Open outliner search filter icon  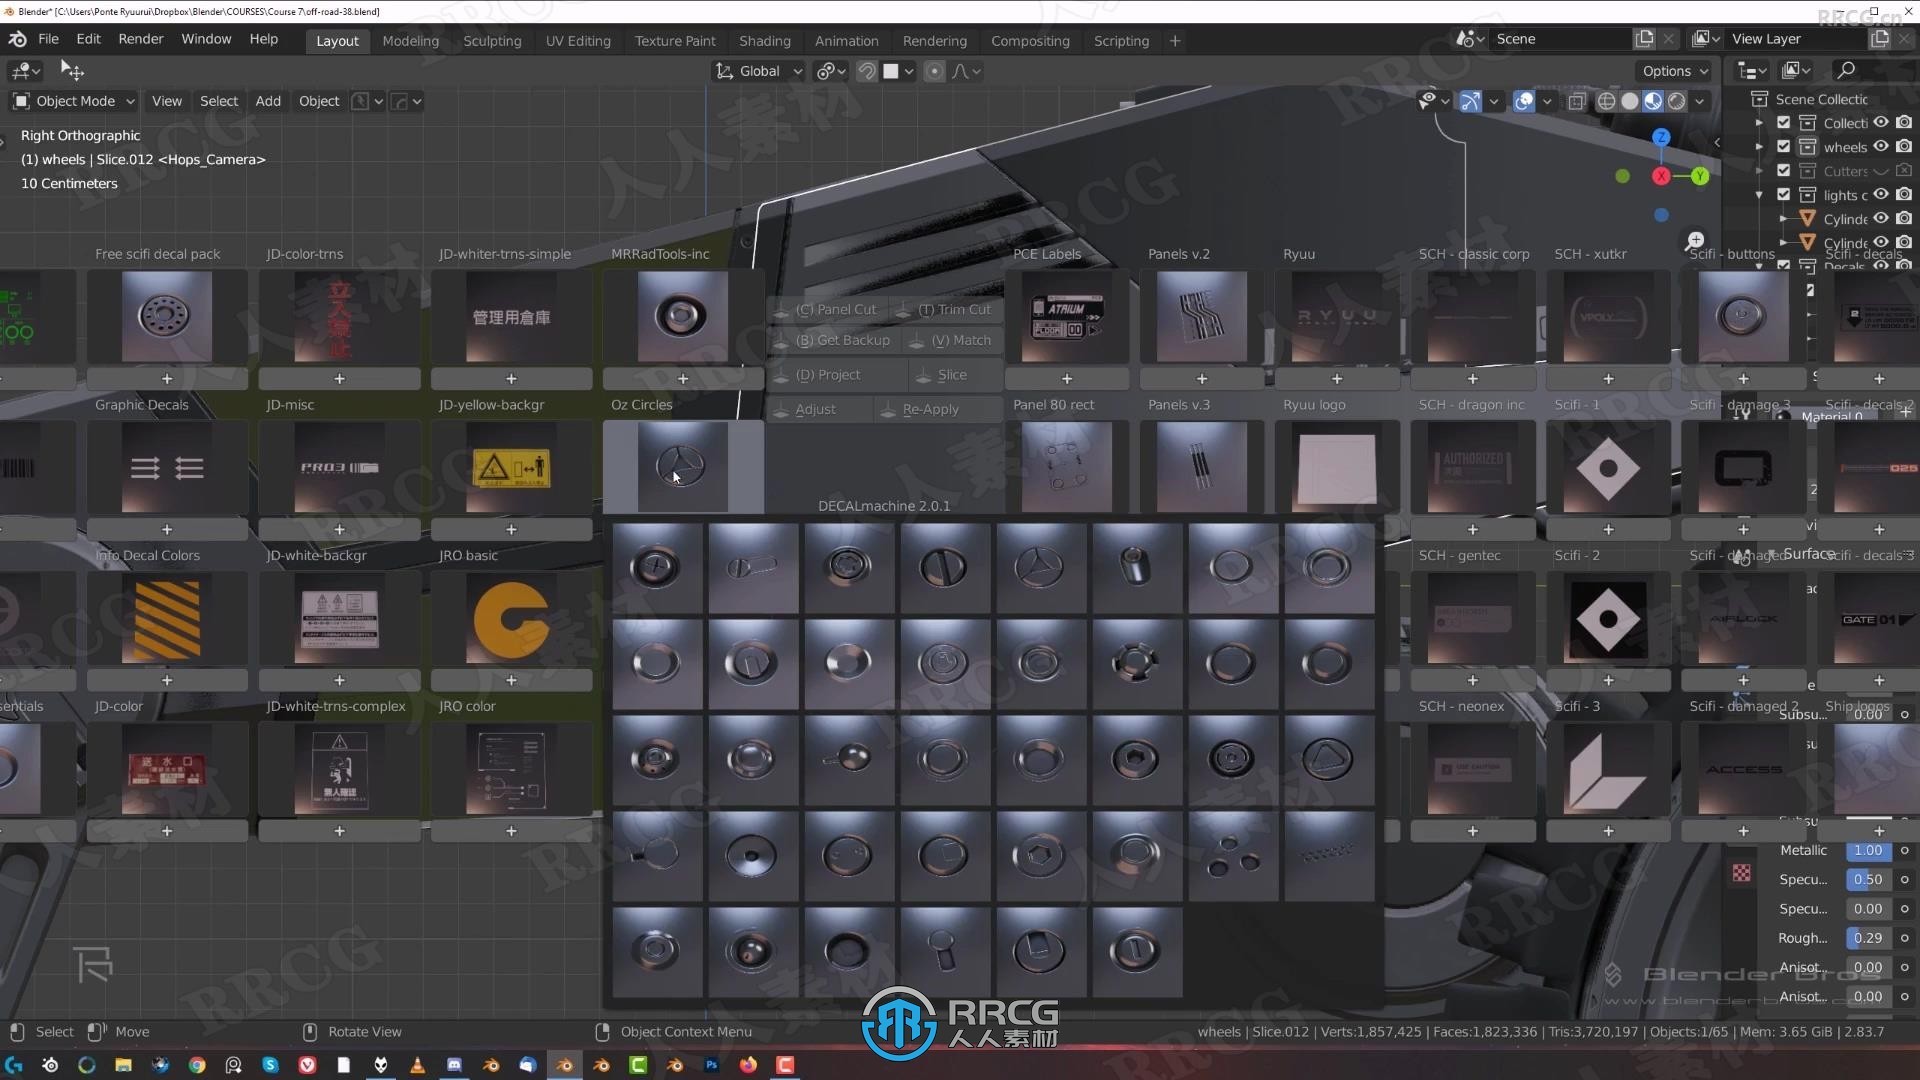coord(1846,70)
